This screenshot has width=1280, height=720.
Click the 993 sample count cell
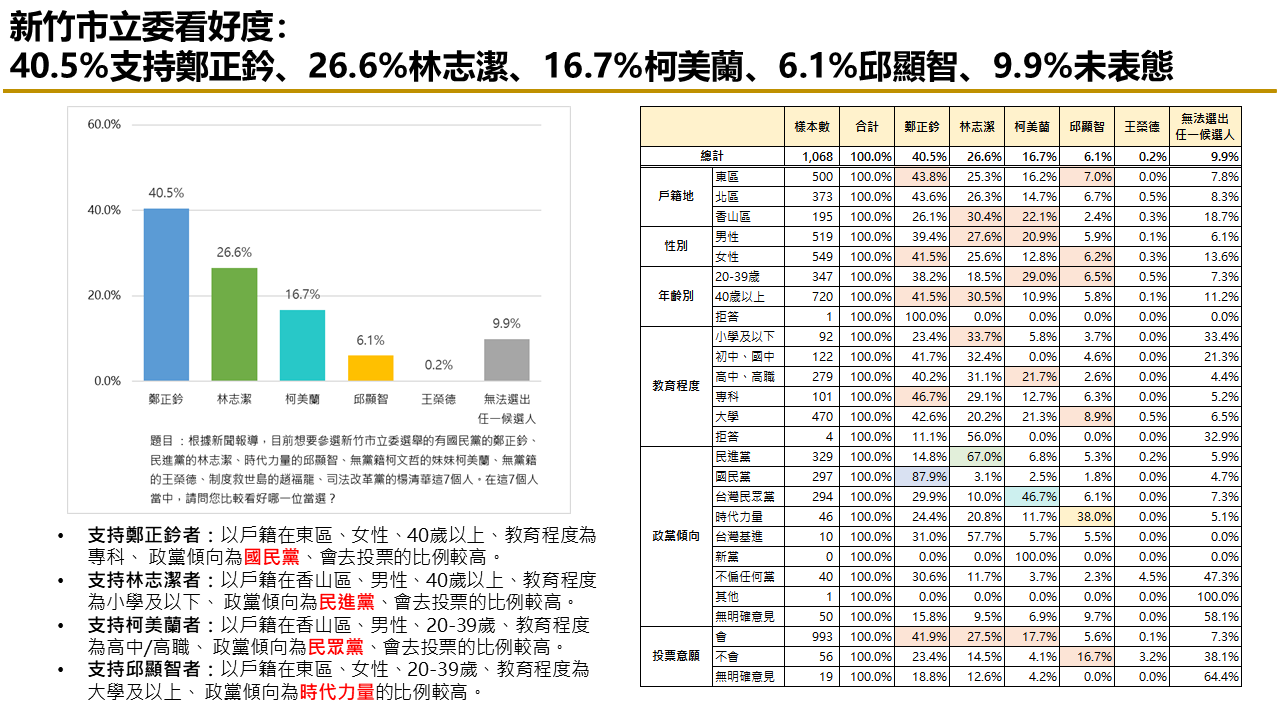[812, 636]
